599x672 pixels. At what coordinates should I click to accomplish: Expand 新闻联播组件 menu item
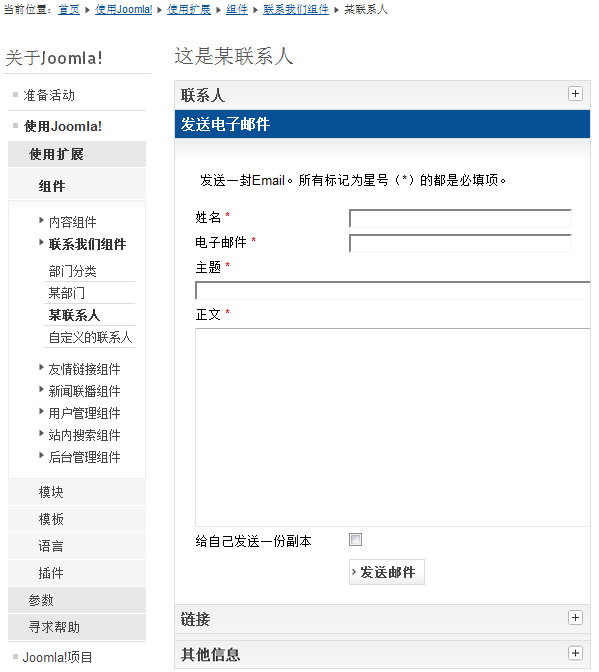point(84,390)
